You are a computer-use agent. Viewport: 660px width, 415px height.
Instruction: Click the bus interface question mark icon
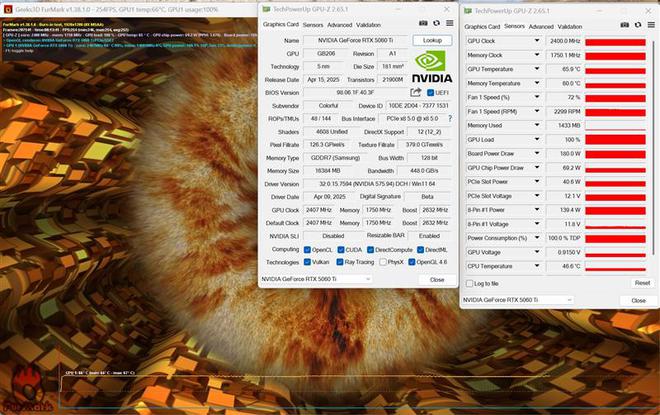[x=449, y=118]
